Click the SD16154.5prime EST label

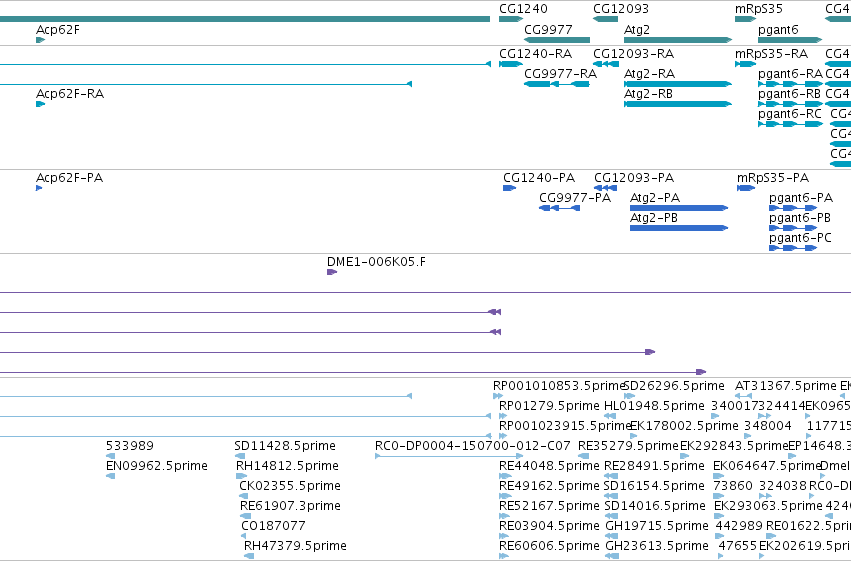tap(654, 486)
